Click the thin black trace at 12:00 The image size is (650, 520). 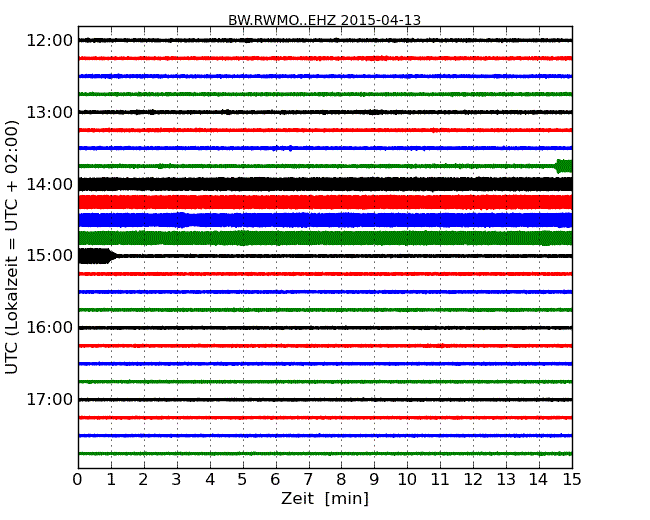pyautogui.click(x=325, y=40)
